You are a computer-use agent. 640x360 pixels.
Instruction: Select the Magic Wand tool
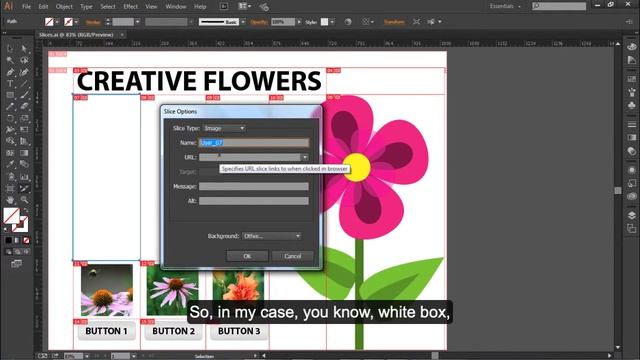coord(10,60)
